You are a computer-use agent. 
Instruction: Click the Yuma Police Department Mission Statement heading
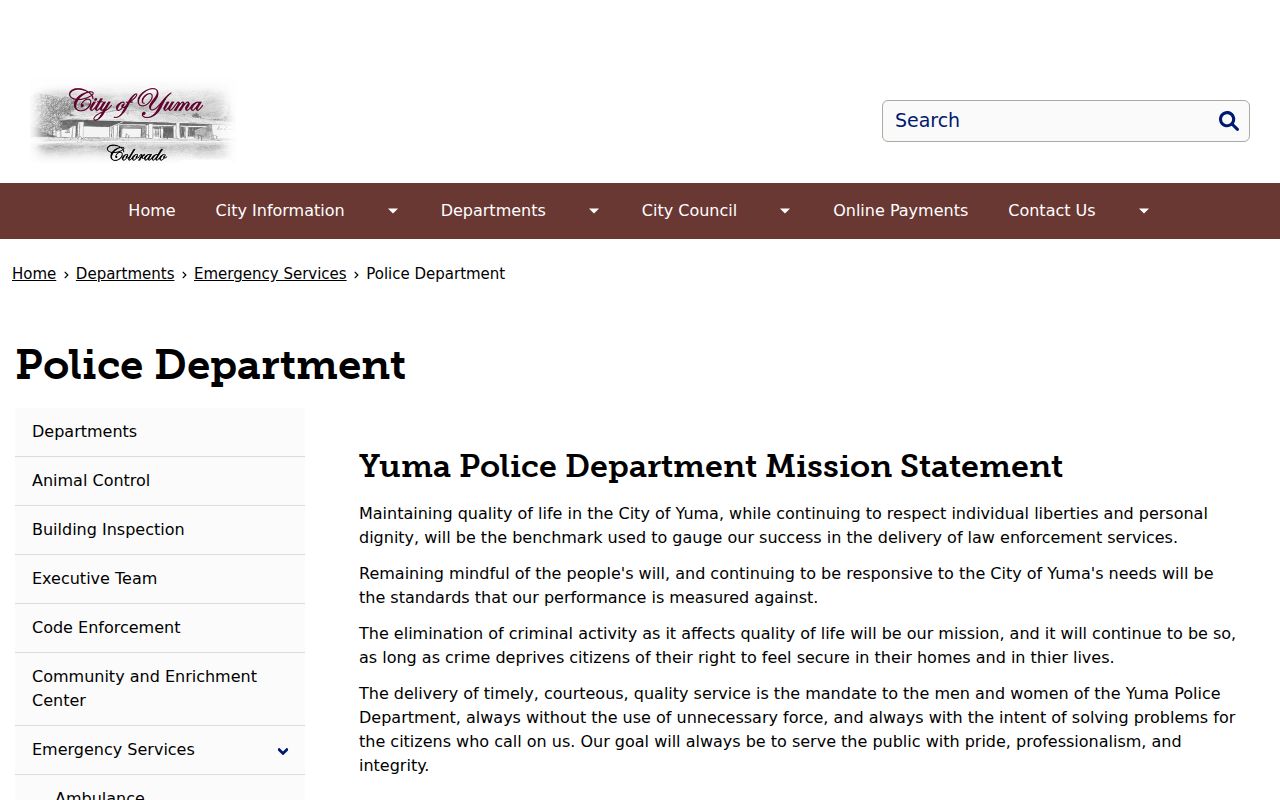point(711,466)
